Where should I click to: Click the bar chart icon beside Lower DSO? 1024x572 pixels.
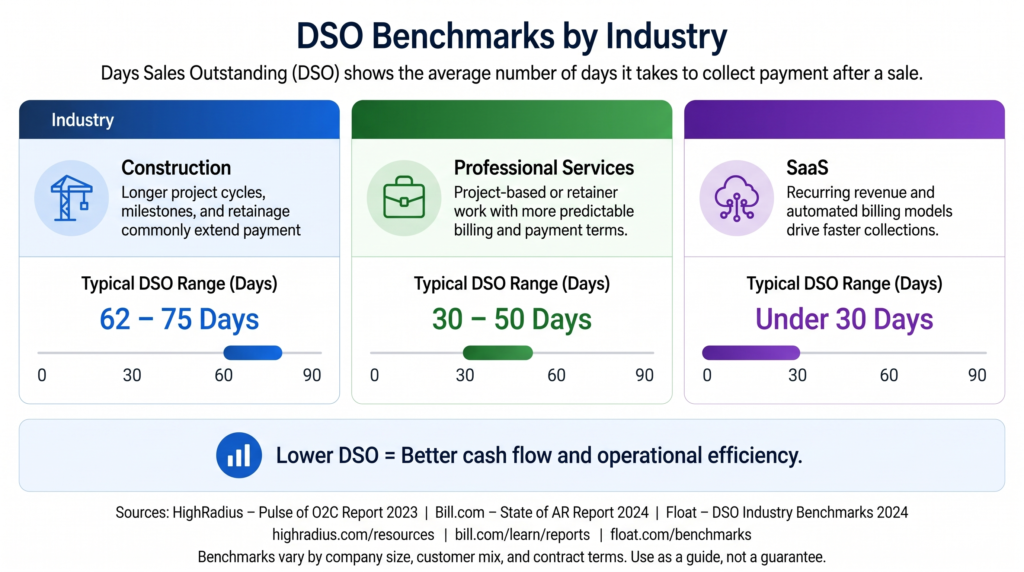tap(239, 455)
